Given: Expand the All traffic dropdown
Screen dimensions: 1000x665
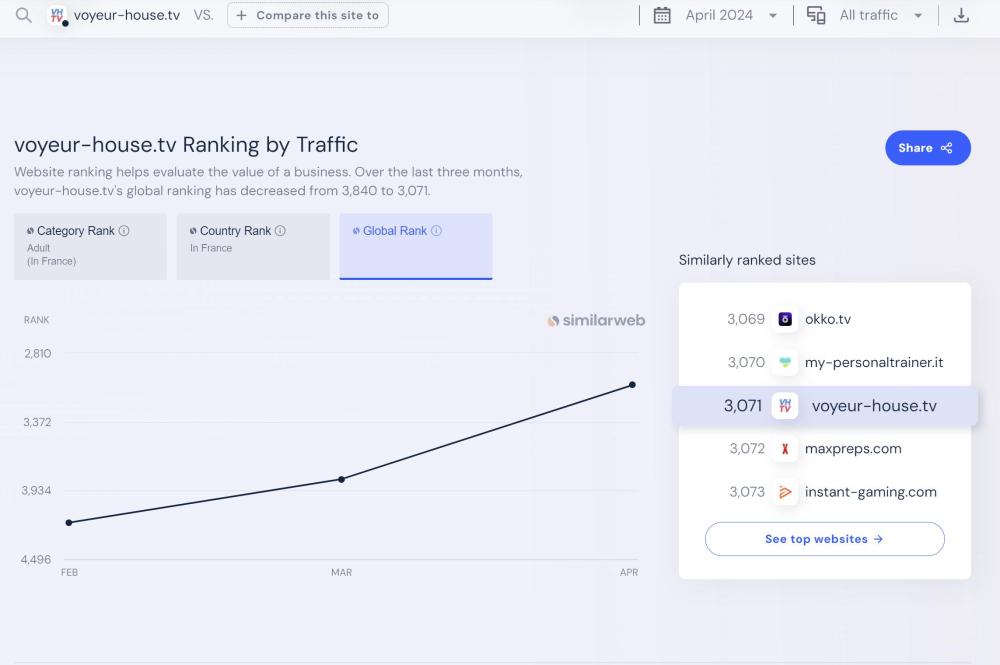Looking at the screenshot, I should [880, 16].
